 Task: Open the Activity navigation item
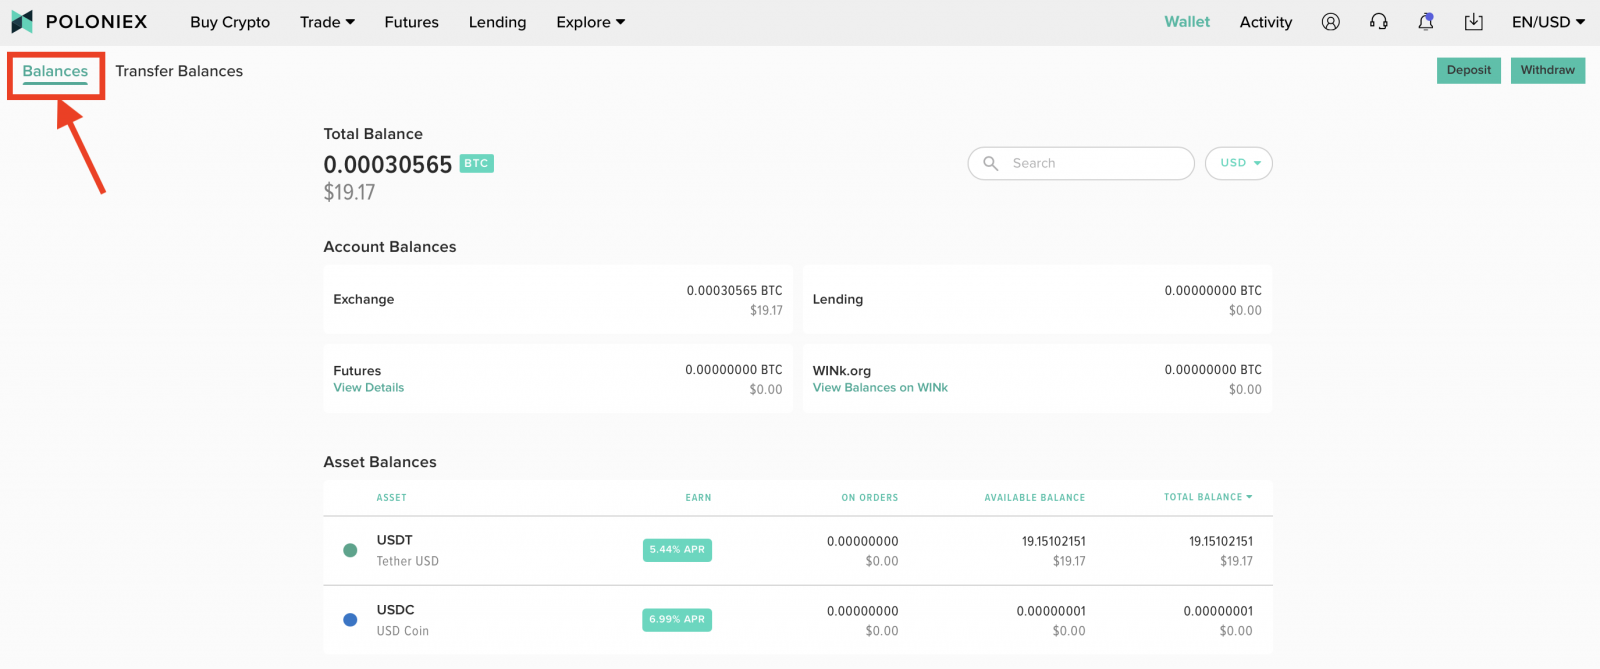tap(1266, 22)
